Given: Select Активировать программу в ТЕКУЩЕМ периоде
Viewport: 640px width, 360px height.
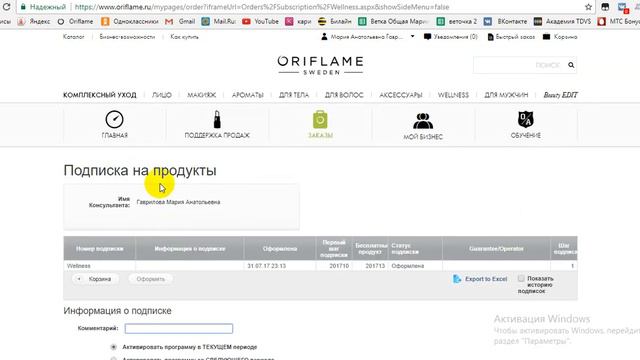Looking at the screenshot, I should 113,347.
